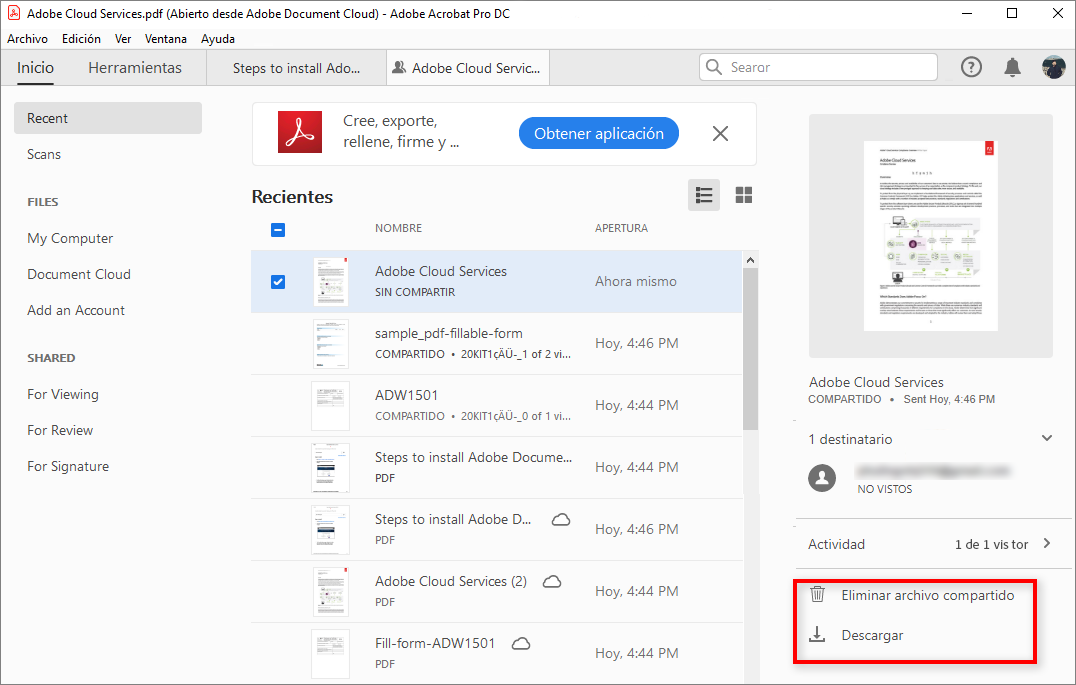This screenshot has height=685, width=1076.
Task: Click Eliminar archivo compartido
Action: (x=928, y=595)
